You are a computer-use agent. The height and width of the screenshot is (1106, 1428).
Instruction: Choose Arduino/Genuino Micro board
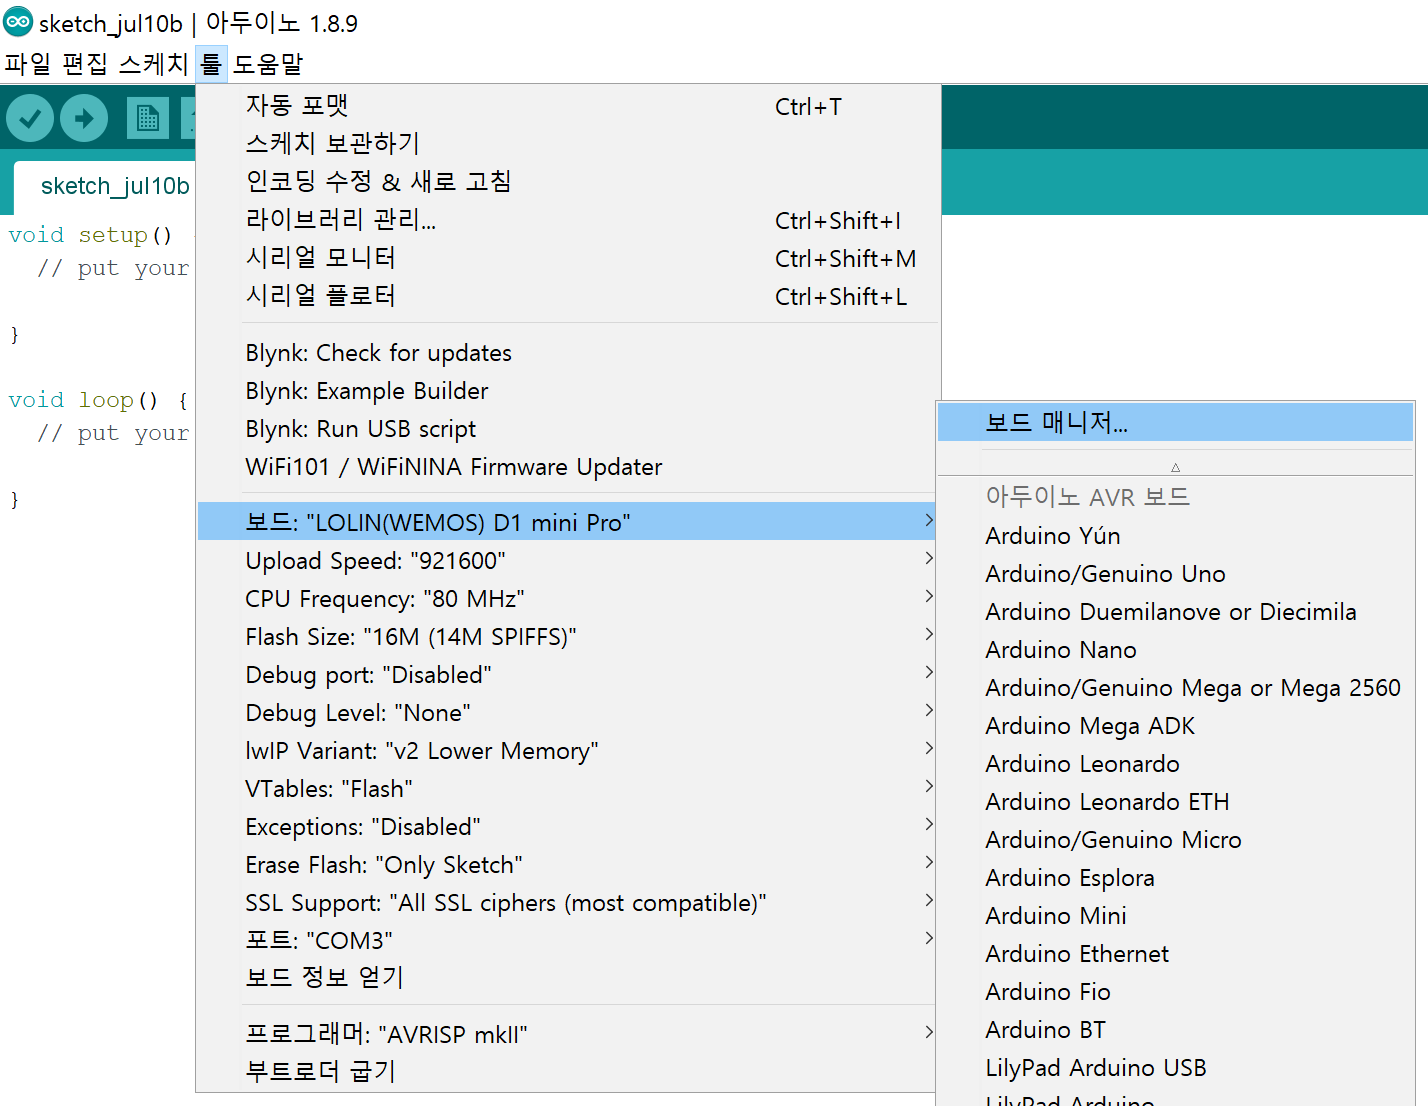pyautogui.click(x=1175, y=840)
